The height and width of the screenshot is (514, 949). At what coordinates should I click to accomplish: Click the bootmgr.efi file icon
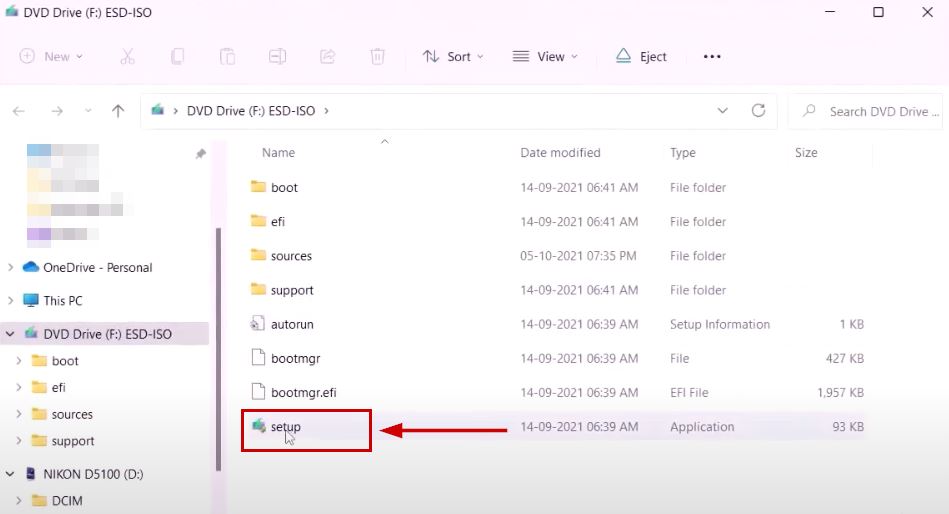click(258, 392)
